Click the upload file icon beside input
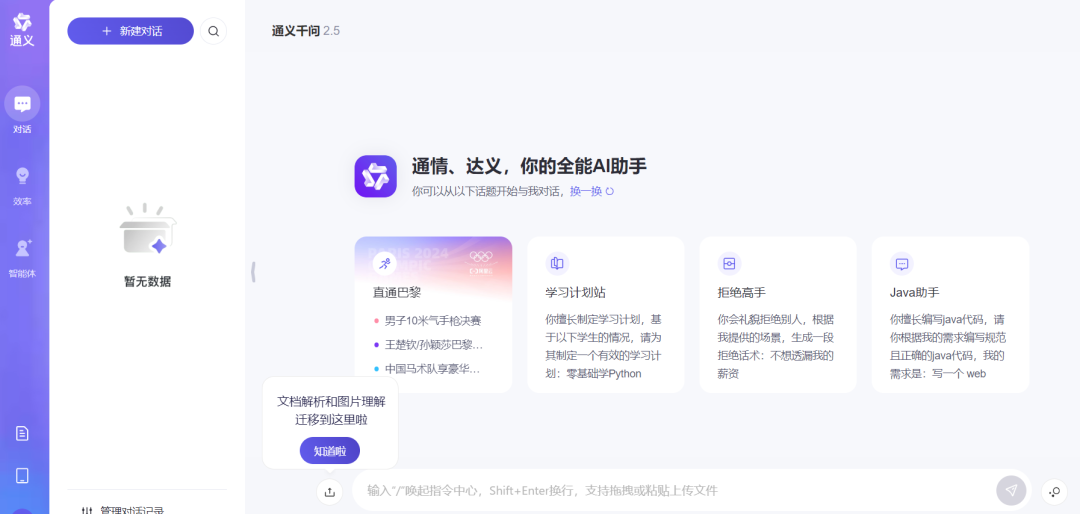This screenshot has height=514, width=1080. (329, 491)
